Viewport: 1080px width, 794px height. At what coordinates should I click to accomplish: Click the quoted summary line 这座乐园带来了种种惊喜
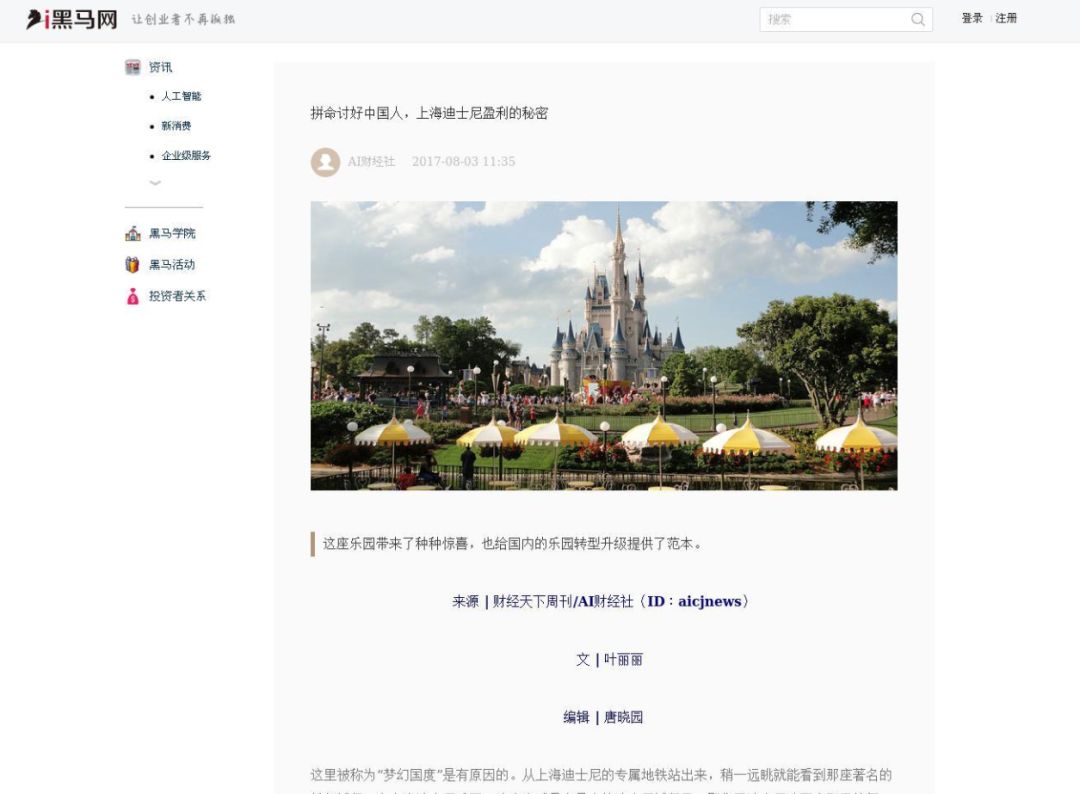(512, 544)
